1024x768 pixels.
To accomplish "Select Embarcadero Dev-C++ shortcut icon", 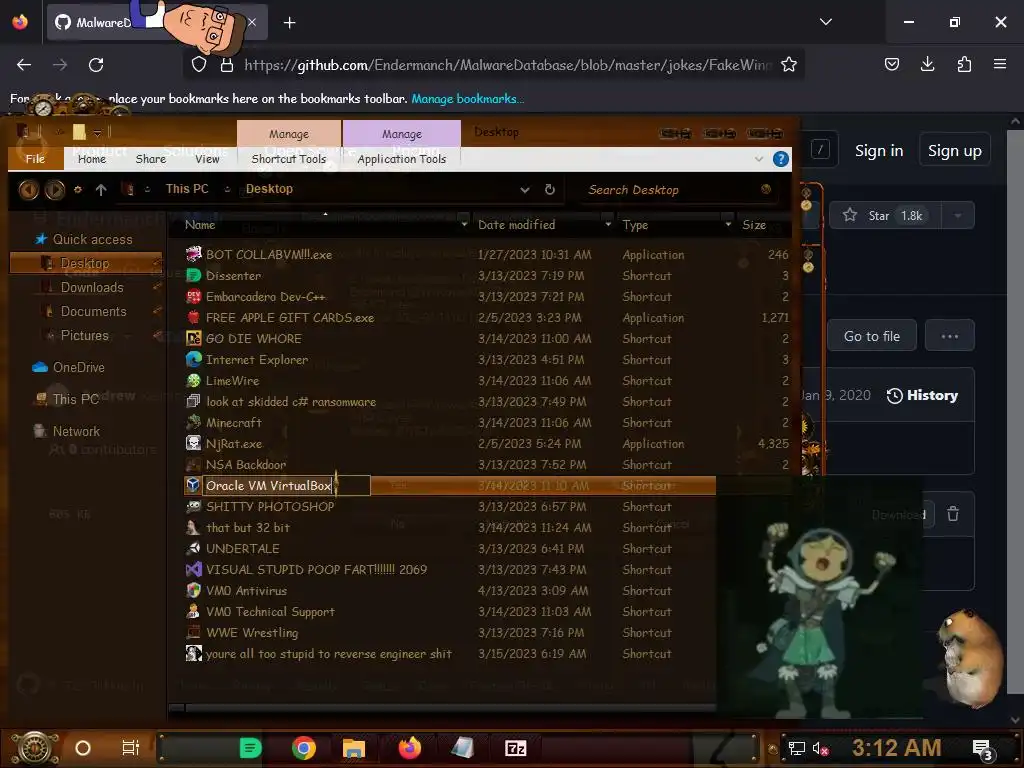I will (x=193, y=296).
